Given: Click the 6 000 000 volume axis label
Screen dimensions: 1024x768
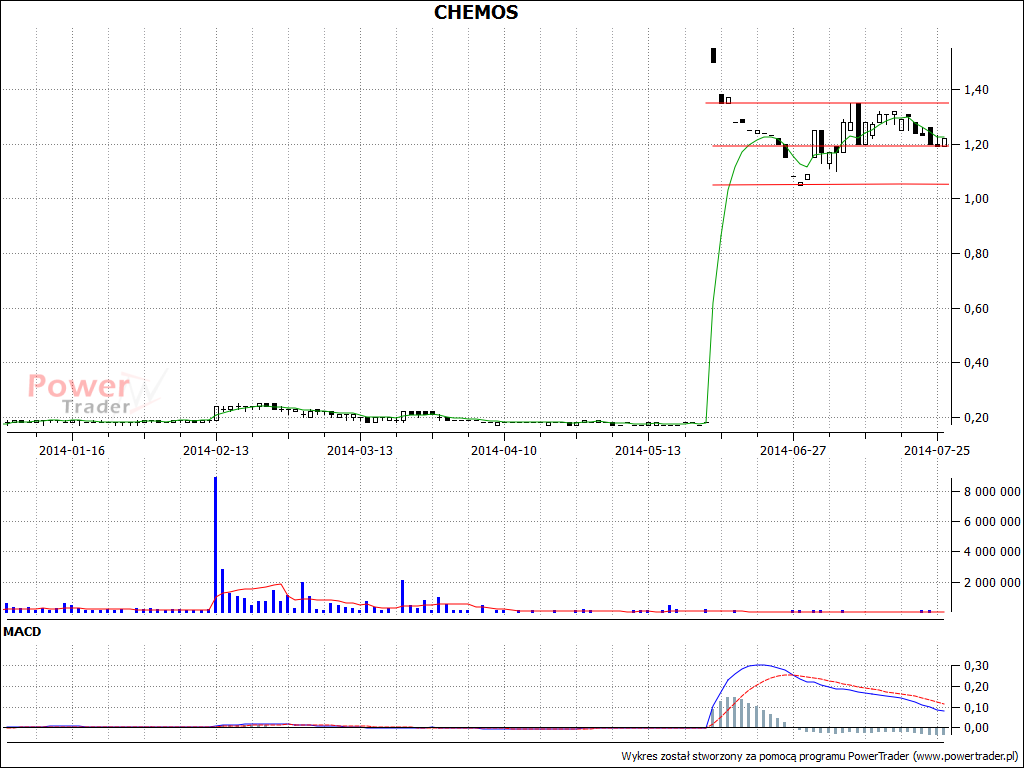Looking at the screenshot, I should [x=992, y=521].
